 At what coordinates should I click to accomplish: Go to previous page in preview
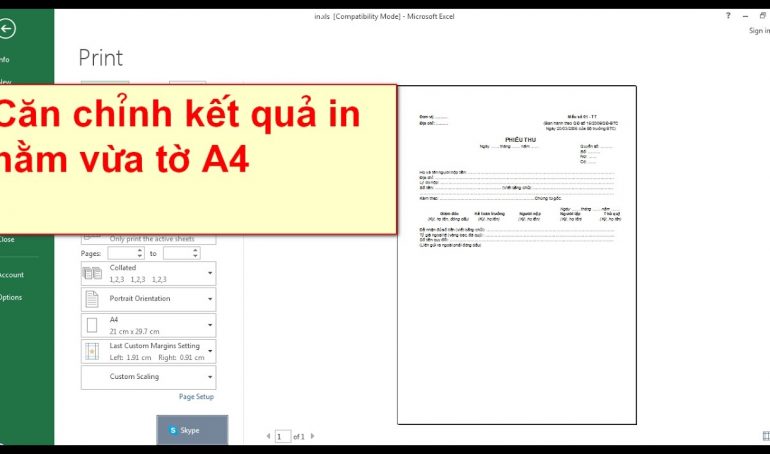click(268, 436)
